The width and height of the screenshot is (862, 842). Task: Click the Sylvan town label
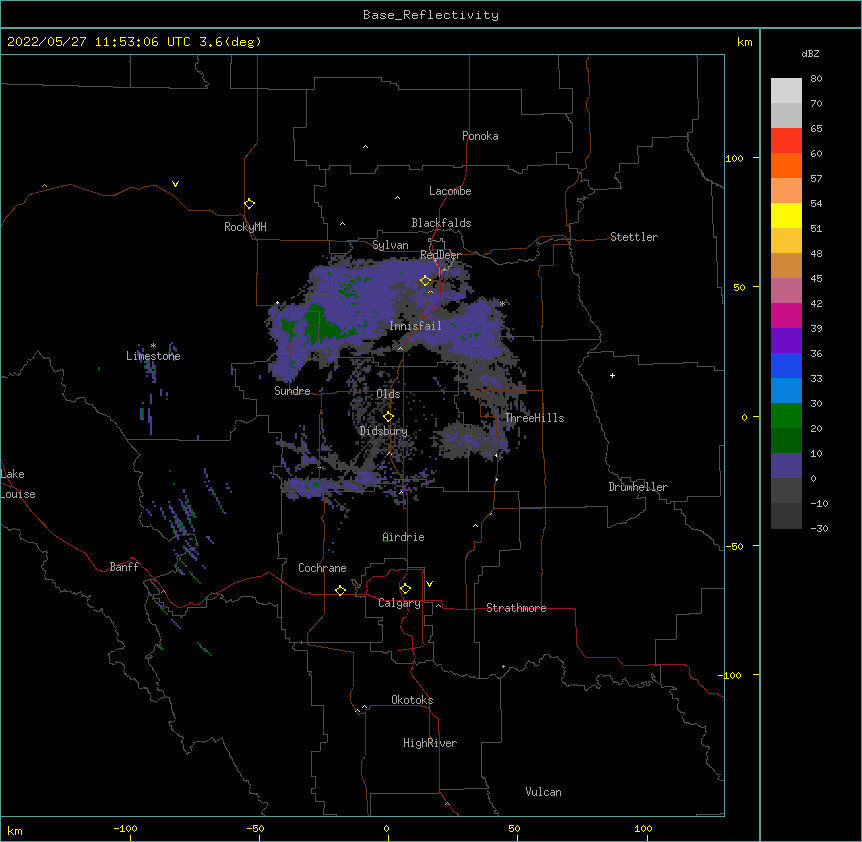(x=390, y=245)
